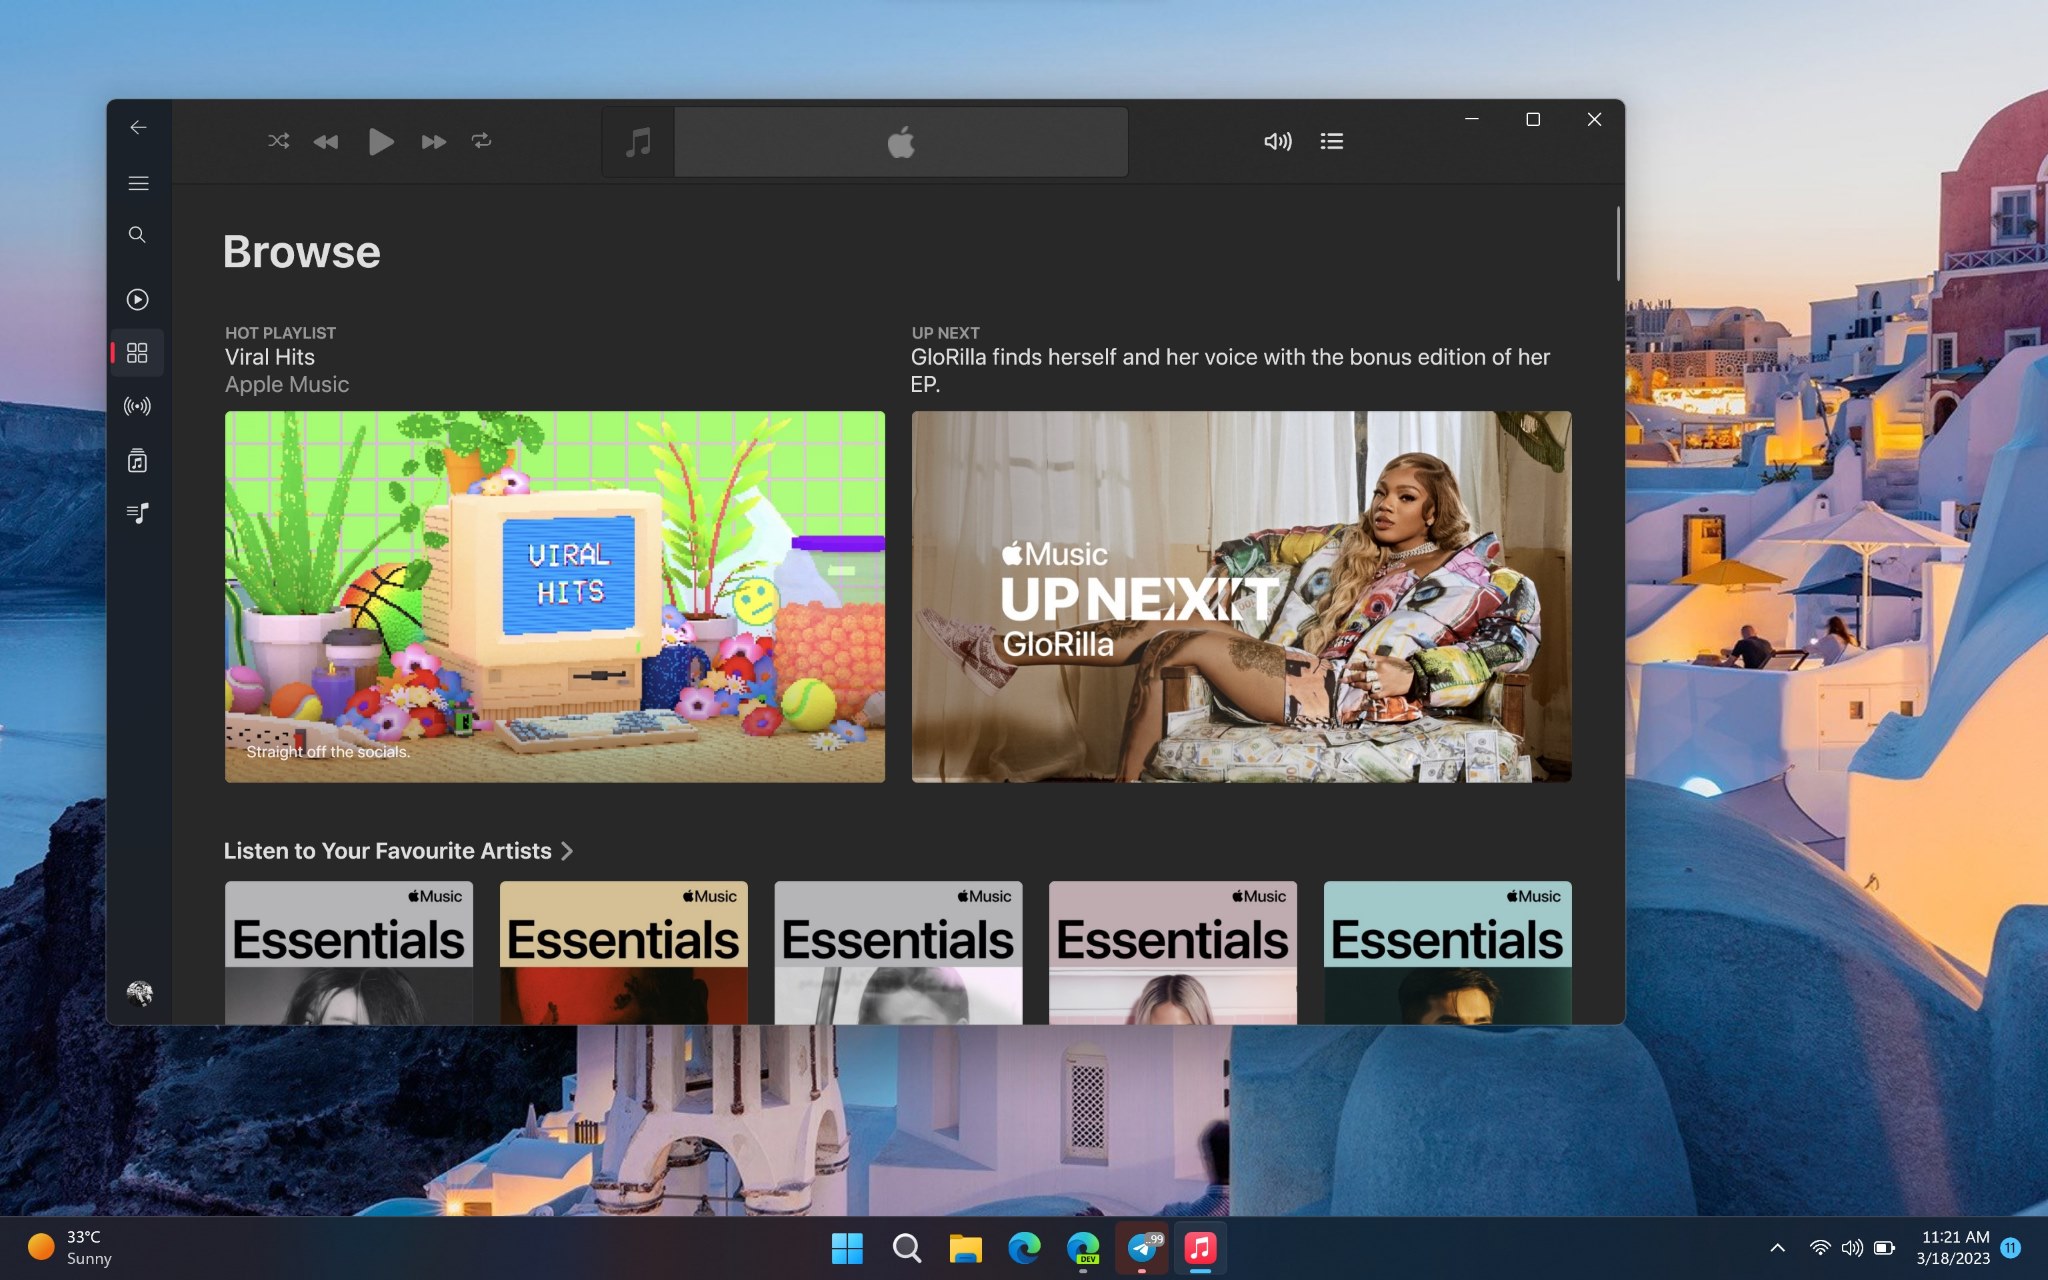Expand Listen to Your Favourite Artists section

[398, 851]
